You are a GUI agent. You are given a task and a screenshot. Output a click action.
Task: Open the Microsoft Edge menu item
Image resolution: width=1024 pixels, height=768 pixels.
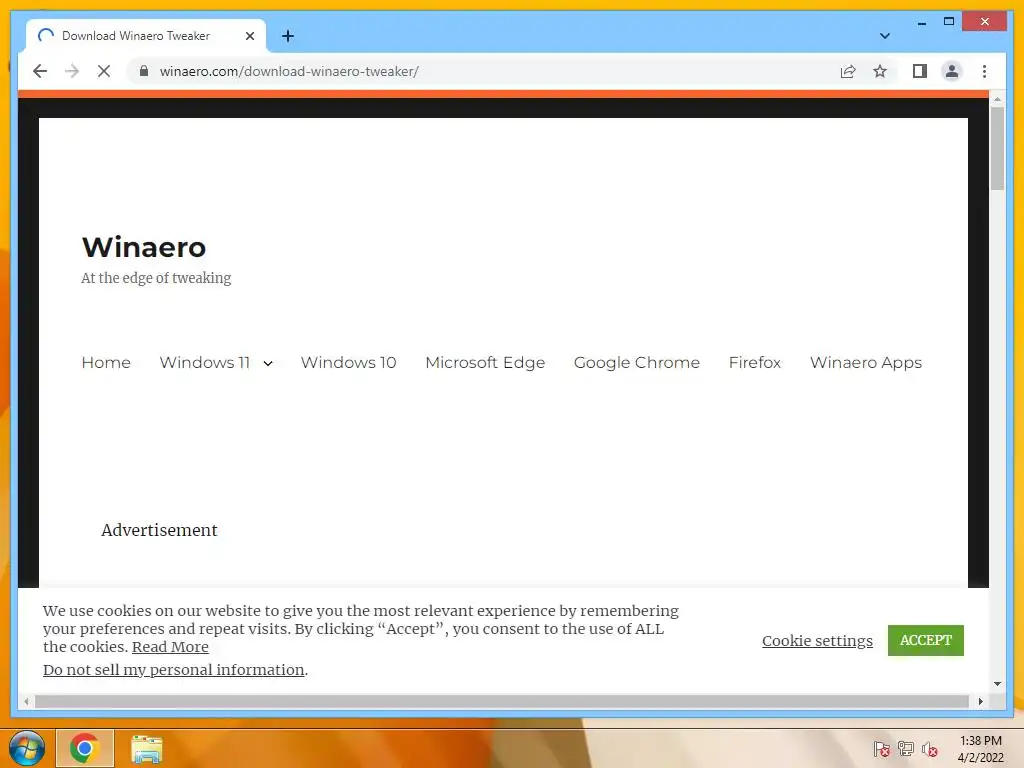pyautogui.click(x=485, y=362)
